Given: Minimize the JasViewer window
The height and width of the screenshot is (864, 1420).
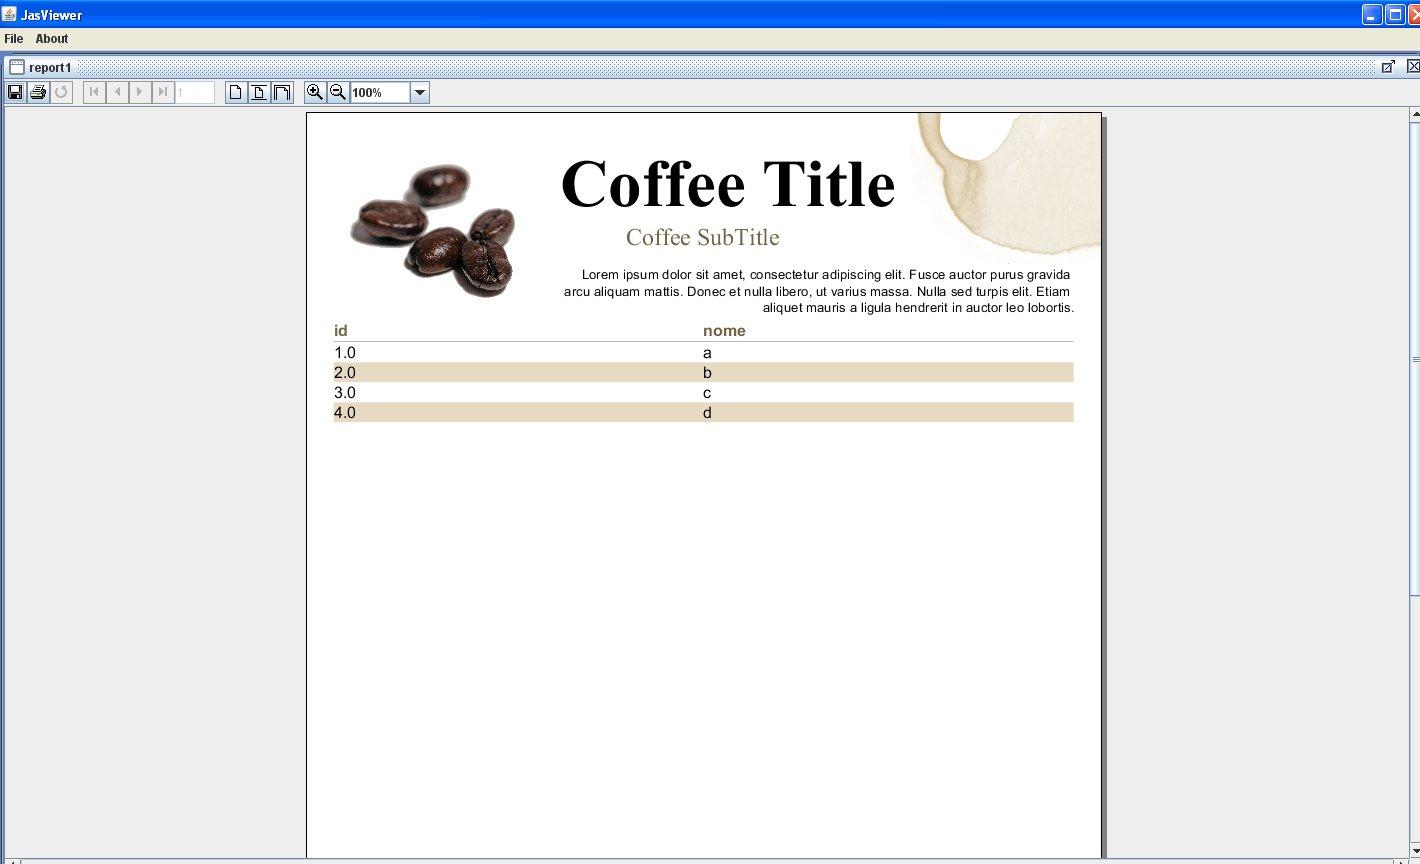Looking at the screenshot, I should pos(1372,14).
